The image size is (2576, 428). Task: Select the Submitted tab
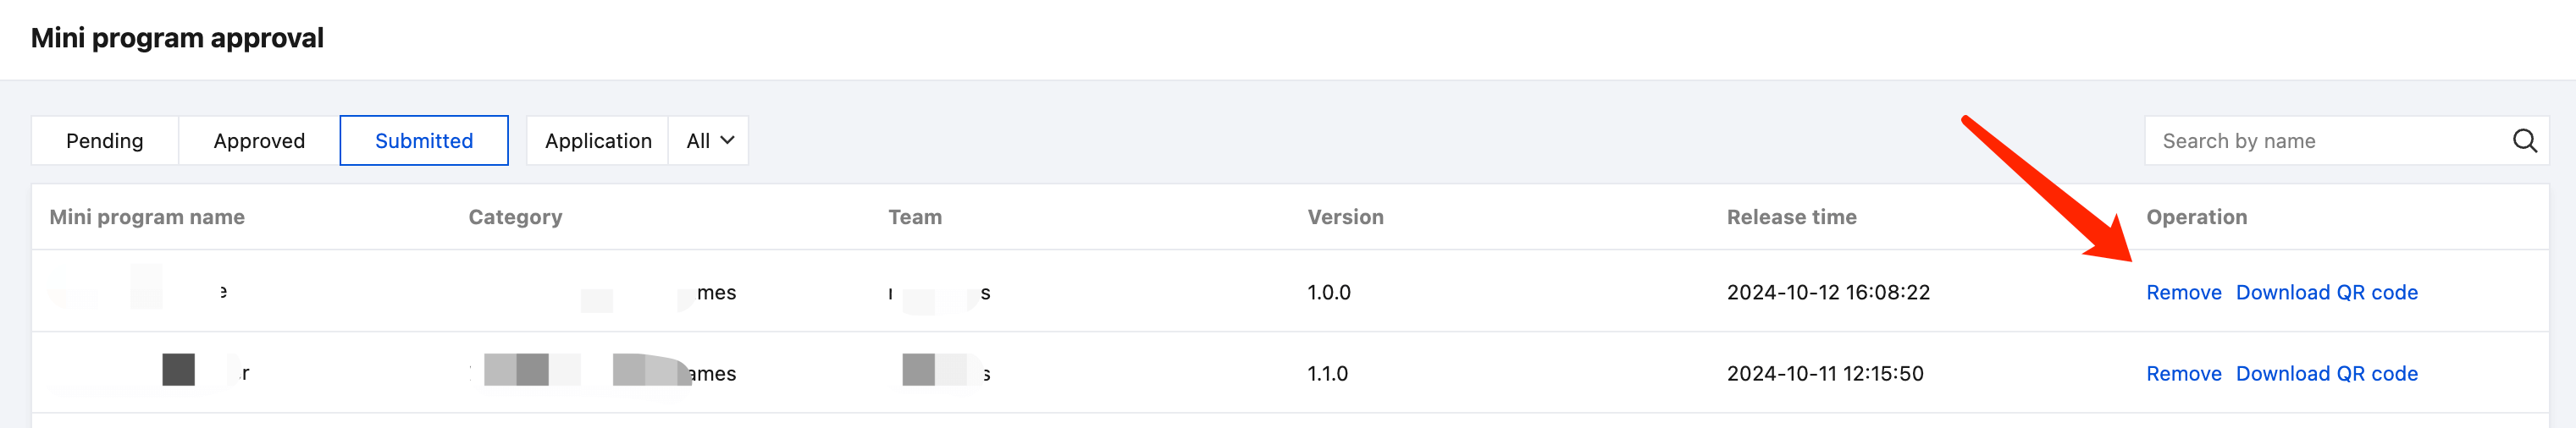click(424, 141)
